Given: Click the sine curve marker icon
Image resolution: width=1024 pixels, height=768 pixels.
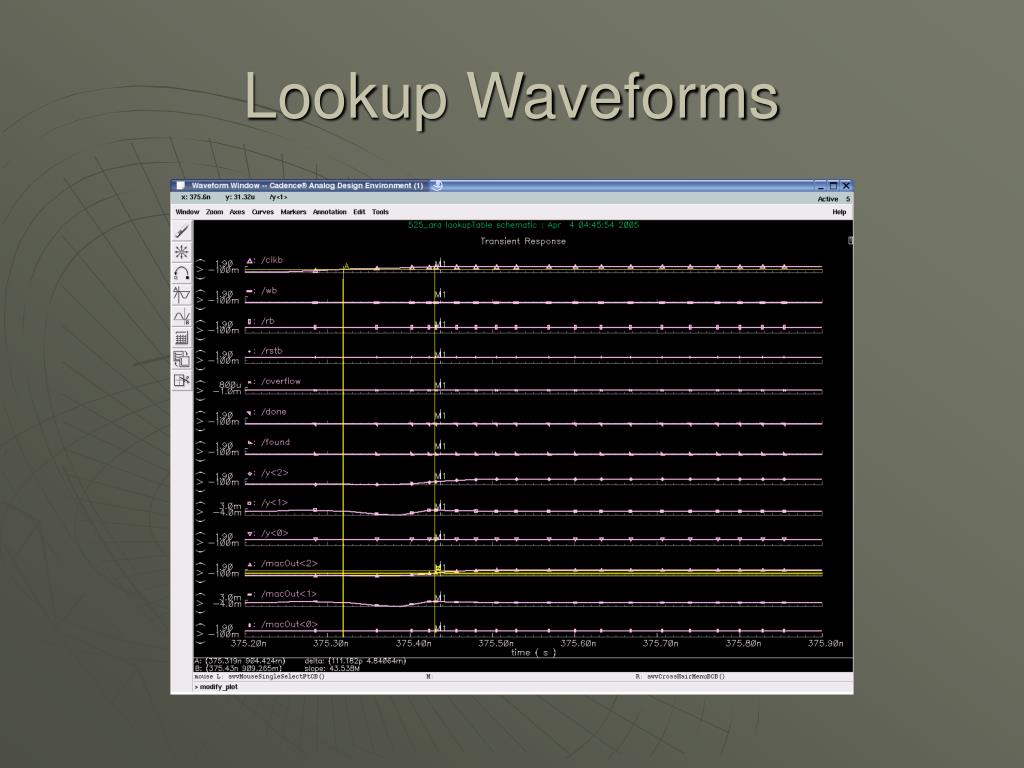Looking at the screenshot, I should click(x=182, y=317).
